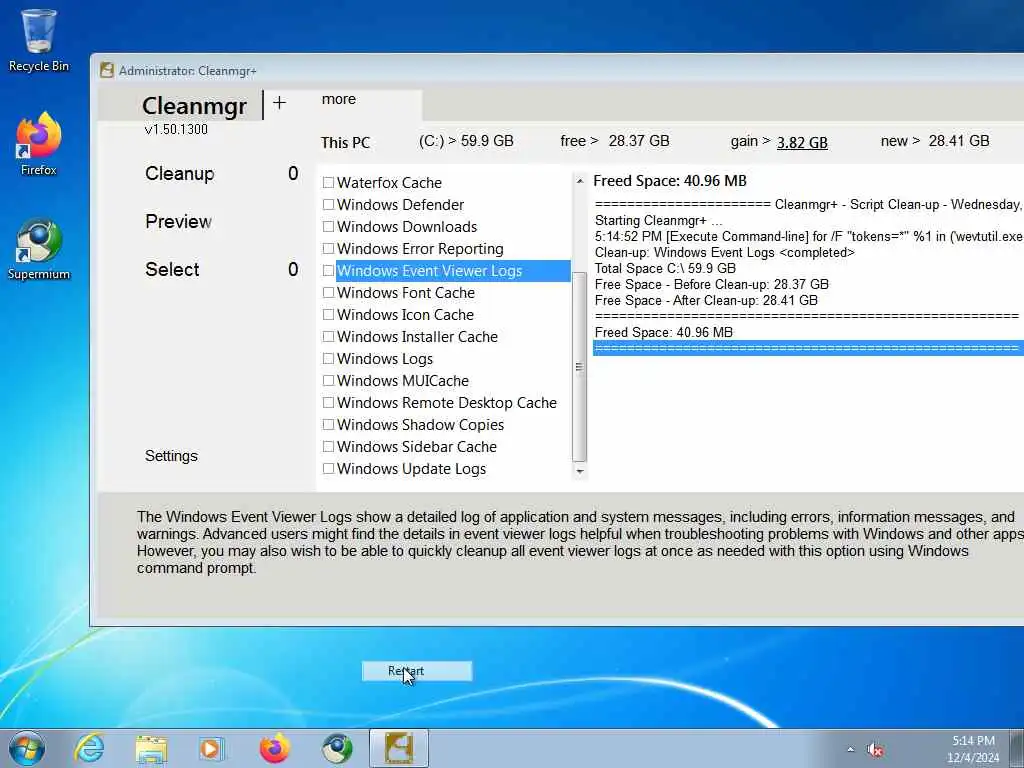Viewport: 1024px width, 768px height.
Task: Select the 'Windows Shadow Copies' list label
Action: pos(421,424)
